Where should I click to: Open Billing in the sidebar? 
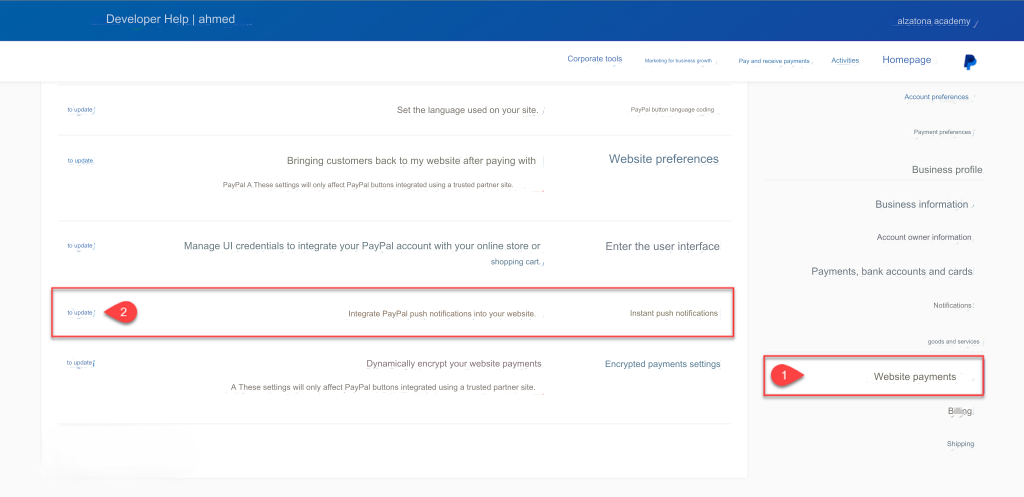click(960, 411)
